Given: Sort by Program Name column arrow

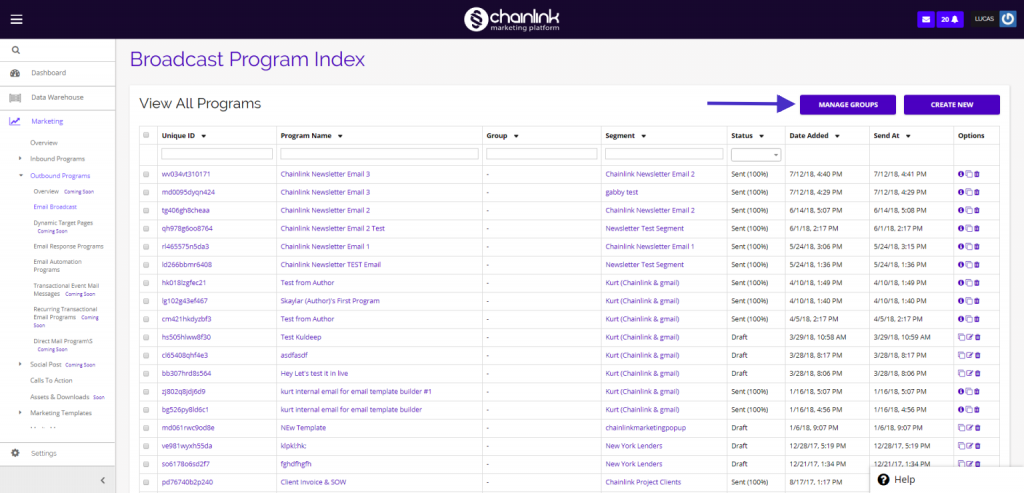Looking at the screenshot, I should click(x=341, y=136).
